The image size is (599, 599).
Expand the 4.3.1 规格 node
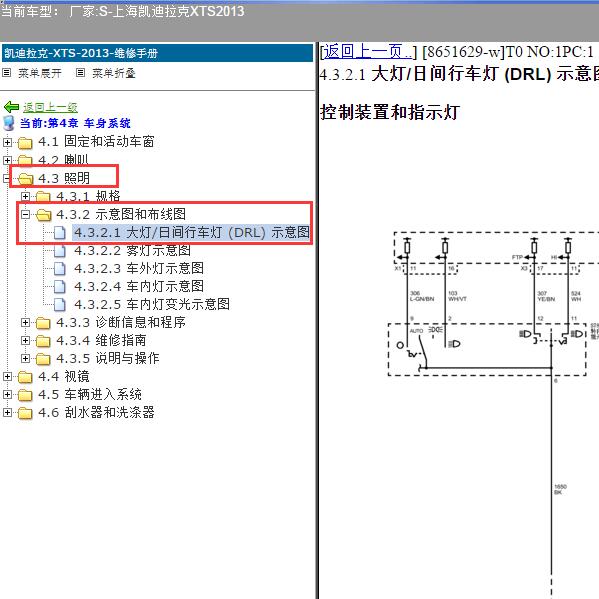[x=25, y=196]
